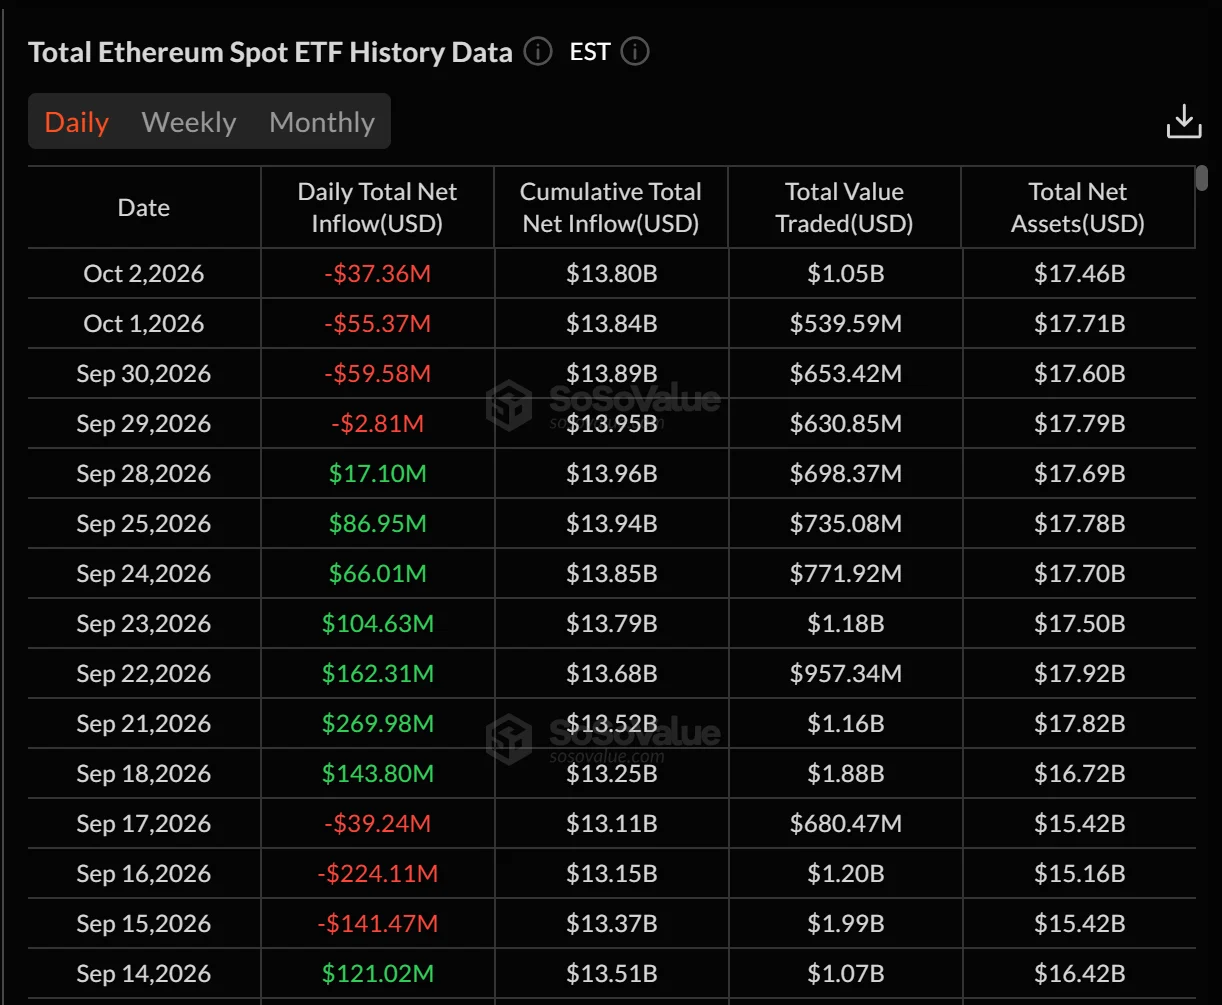Image resolution: width=1222 pixels, height=1005 pixels.
Task: Select the Sep 15,2026 date cell
Action: click(x=144, y=923)
